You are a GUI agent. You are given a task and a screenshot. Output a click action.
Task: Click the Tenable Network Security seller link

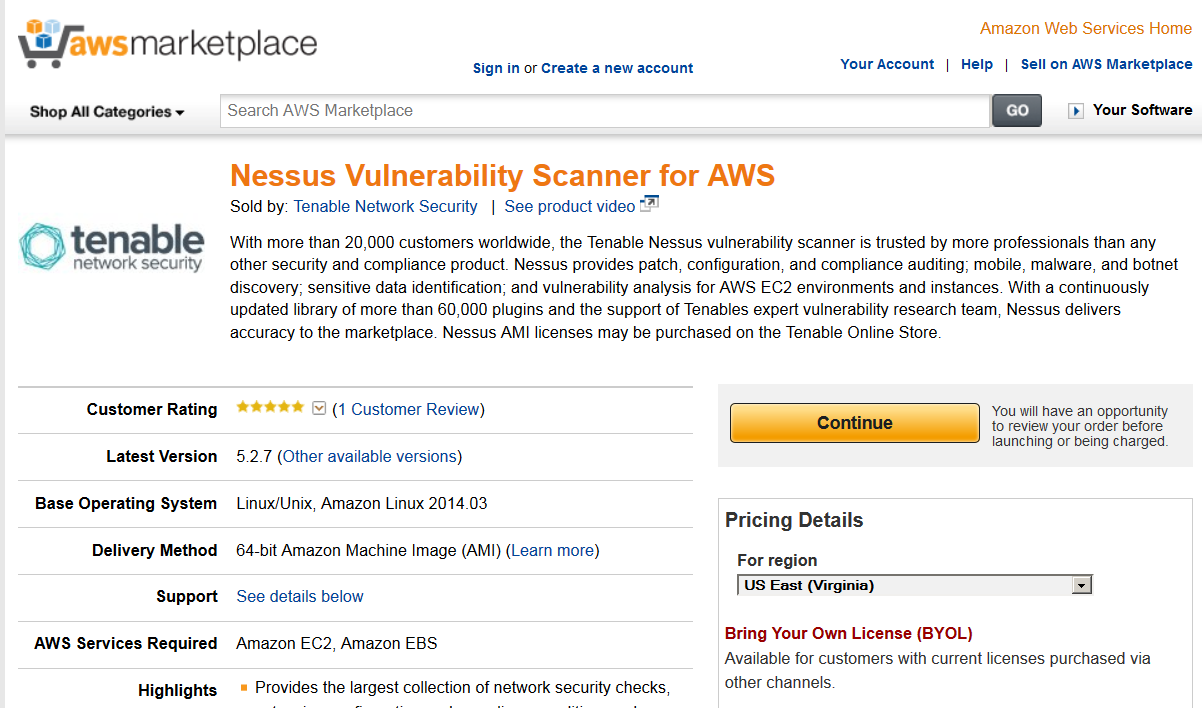click(385, 206)
